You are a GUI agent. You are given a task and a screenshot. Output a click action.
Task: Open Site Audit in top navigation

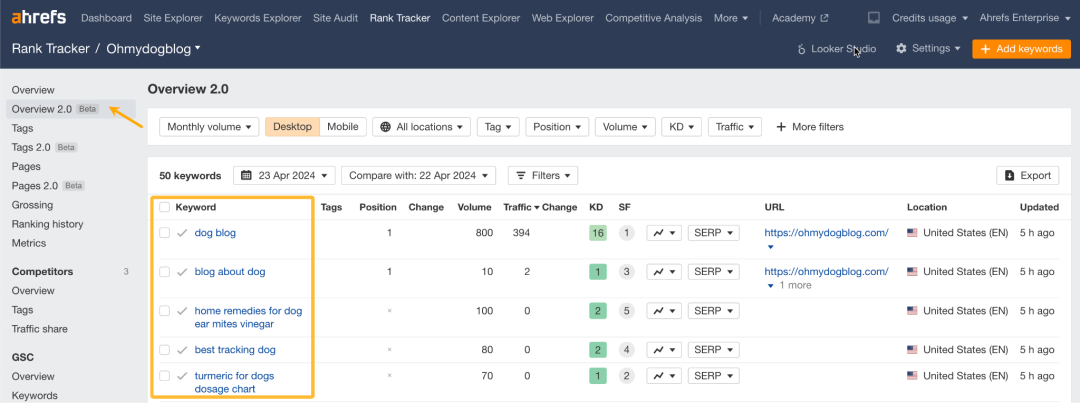[x=335, y=18]
